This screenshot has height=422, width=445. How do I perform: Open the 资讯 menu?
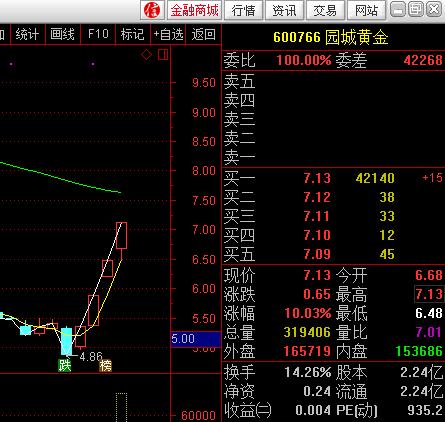(x=284, y=10)
